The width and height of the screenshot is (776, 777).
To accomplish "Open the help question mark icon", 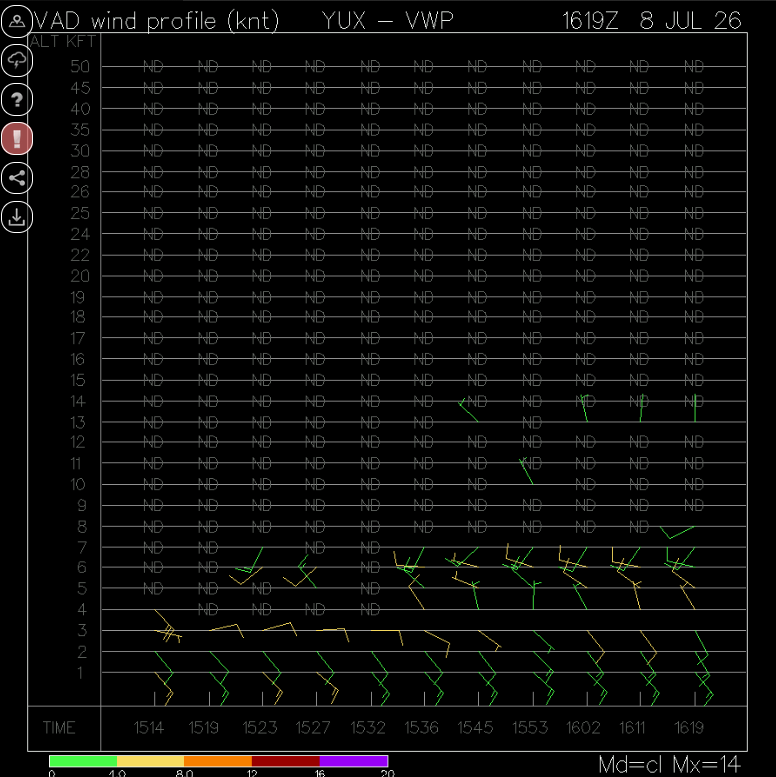I will 17,100.
